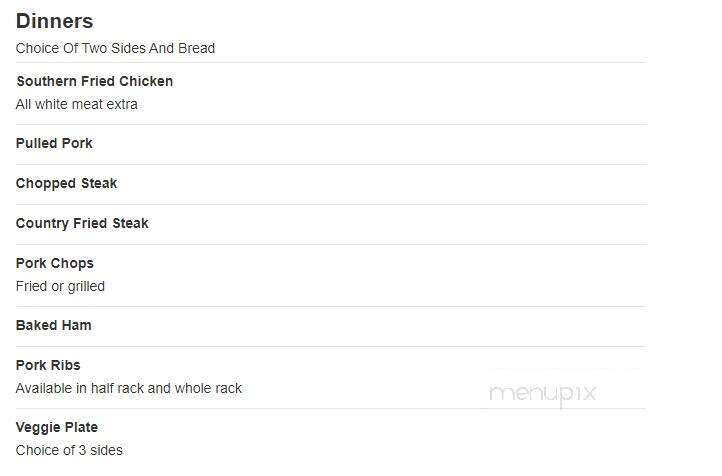Click 'Available in half rack and whole rack'
The width and height of the screenshot is (722, 476).
point(128,389)
